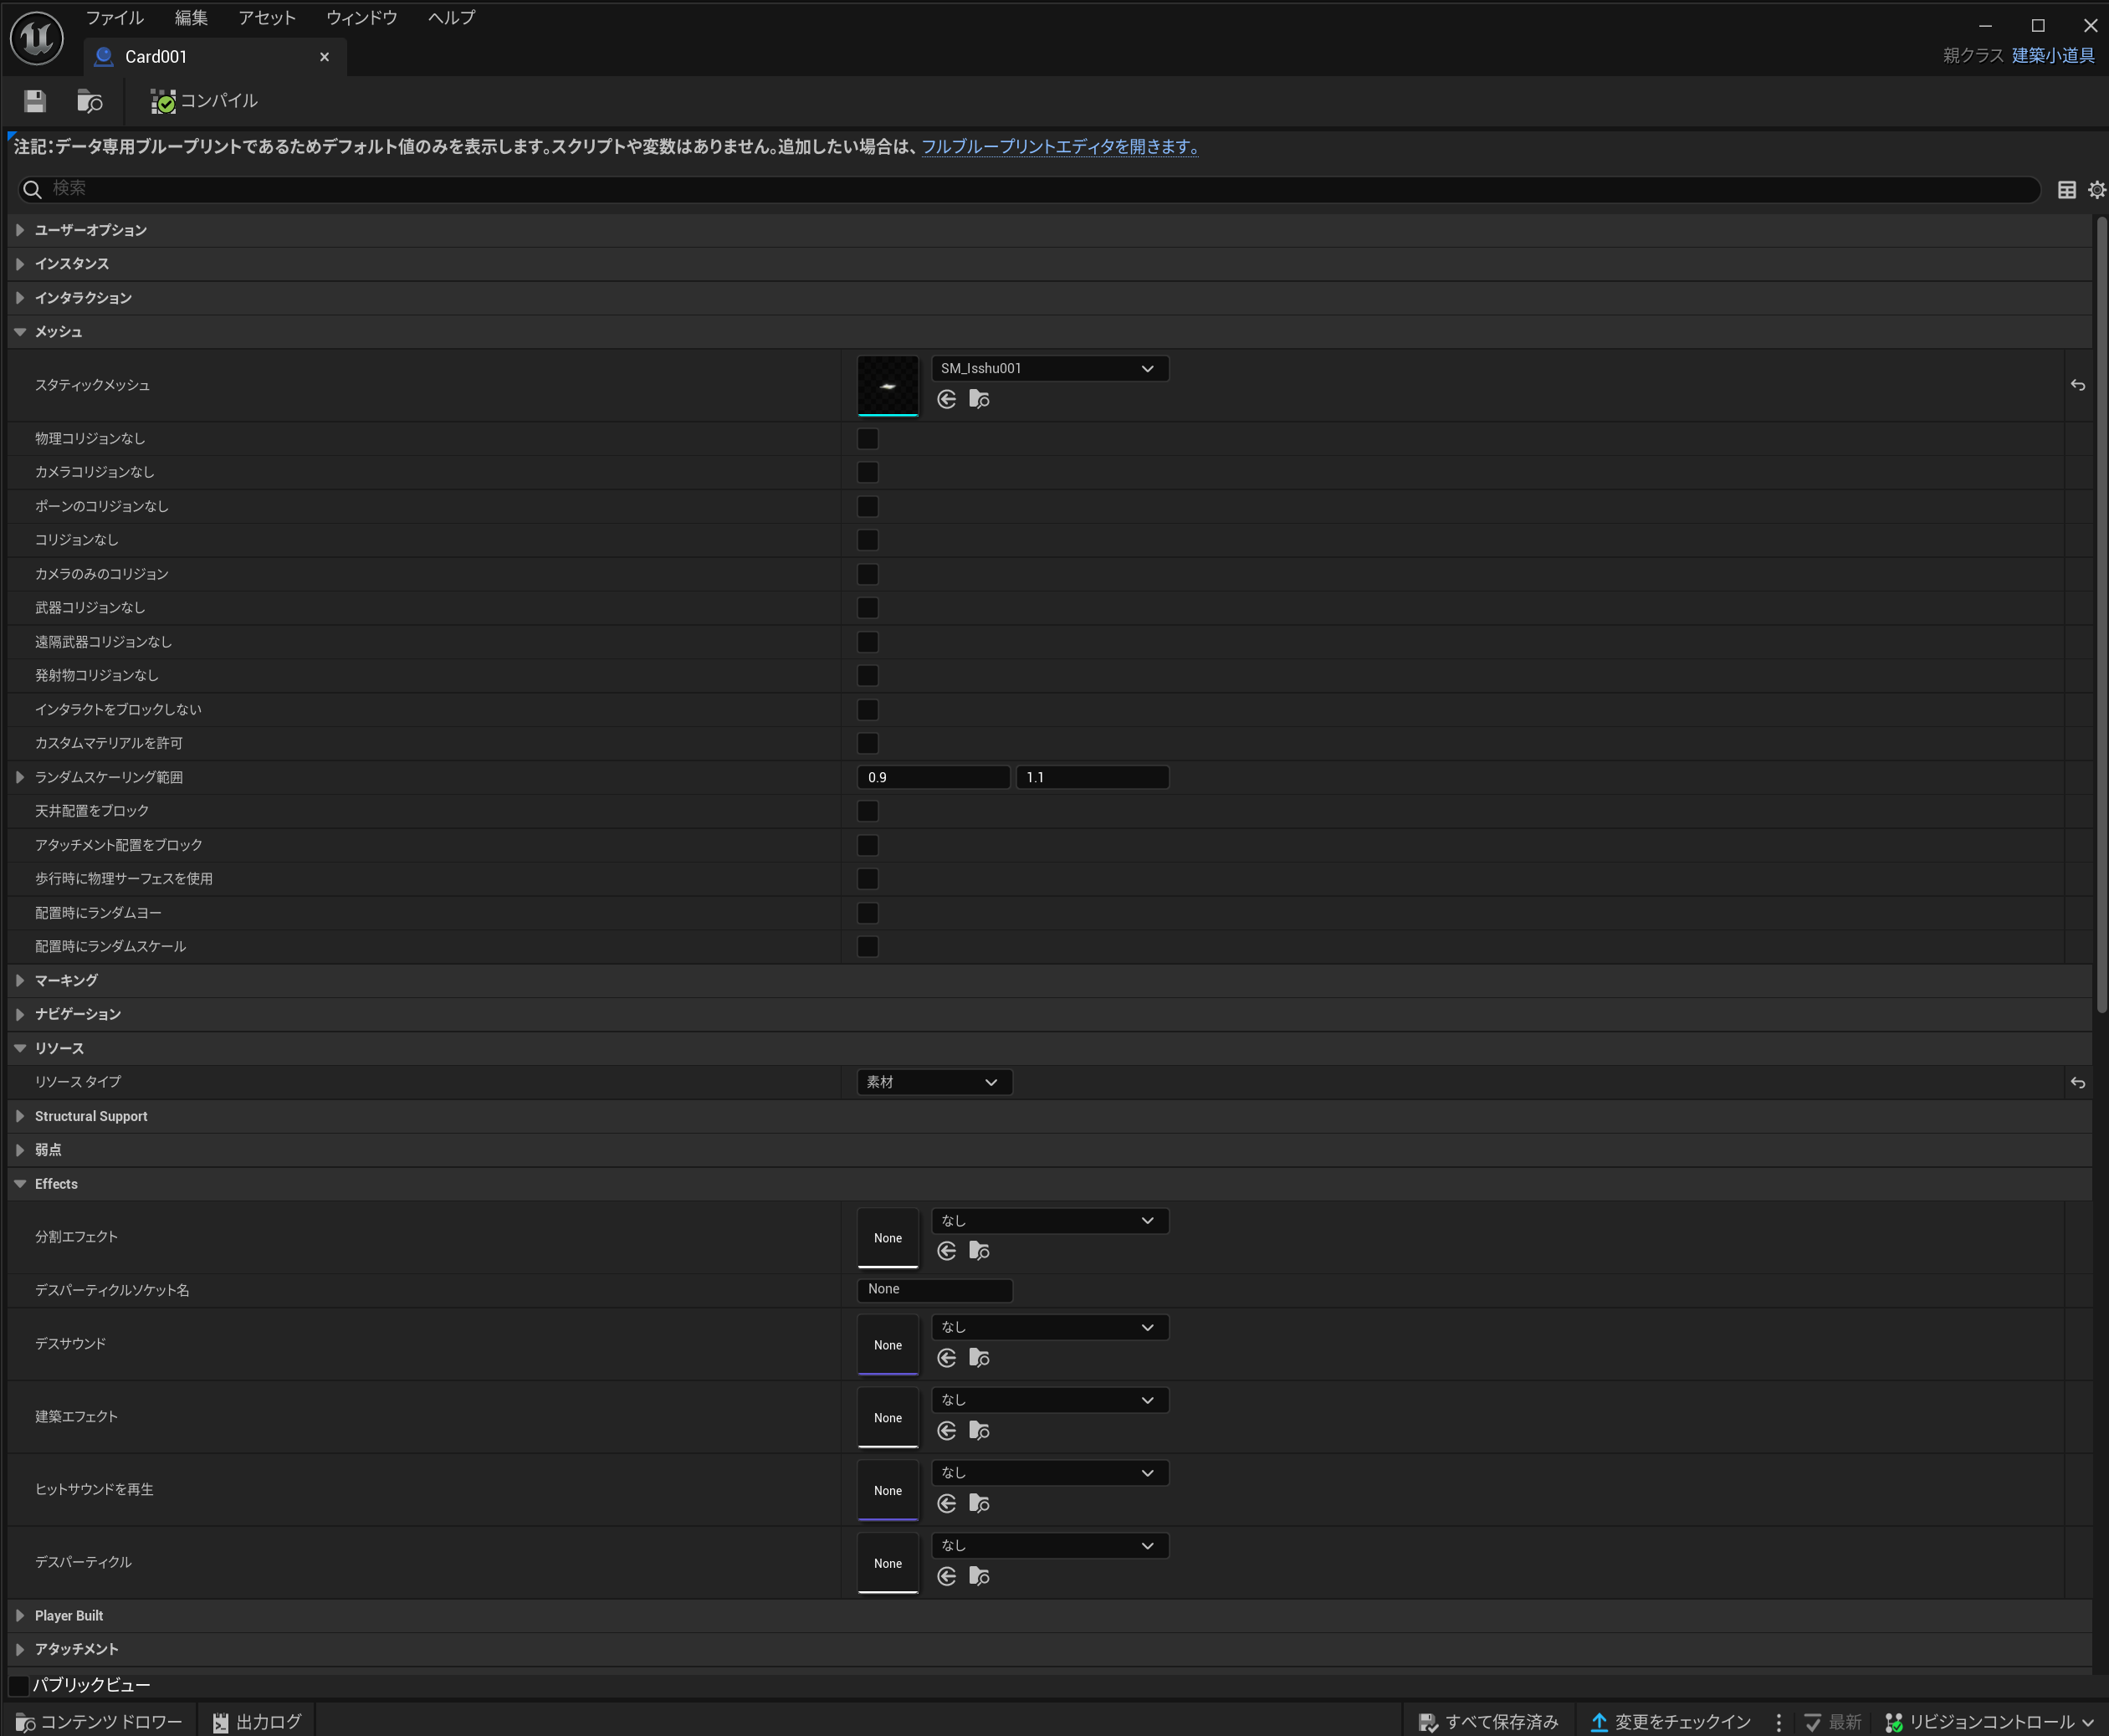
Task: Click フルブループリントエディタを開きます link
Action: (x=1059, y=147)
